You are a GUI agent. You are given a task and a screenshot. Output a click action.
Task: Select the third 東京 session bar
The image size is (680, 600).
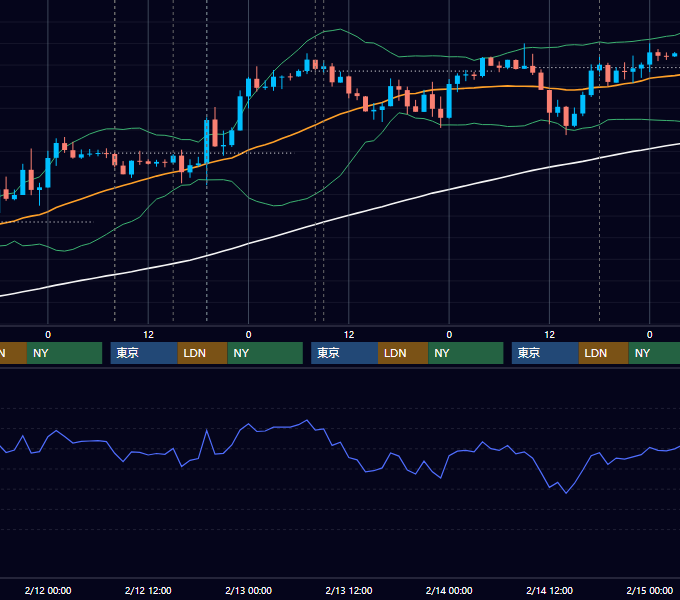click(x=545, y=353)
